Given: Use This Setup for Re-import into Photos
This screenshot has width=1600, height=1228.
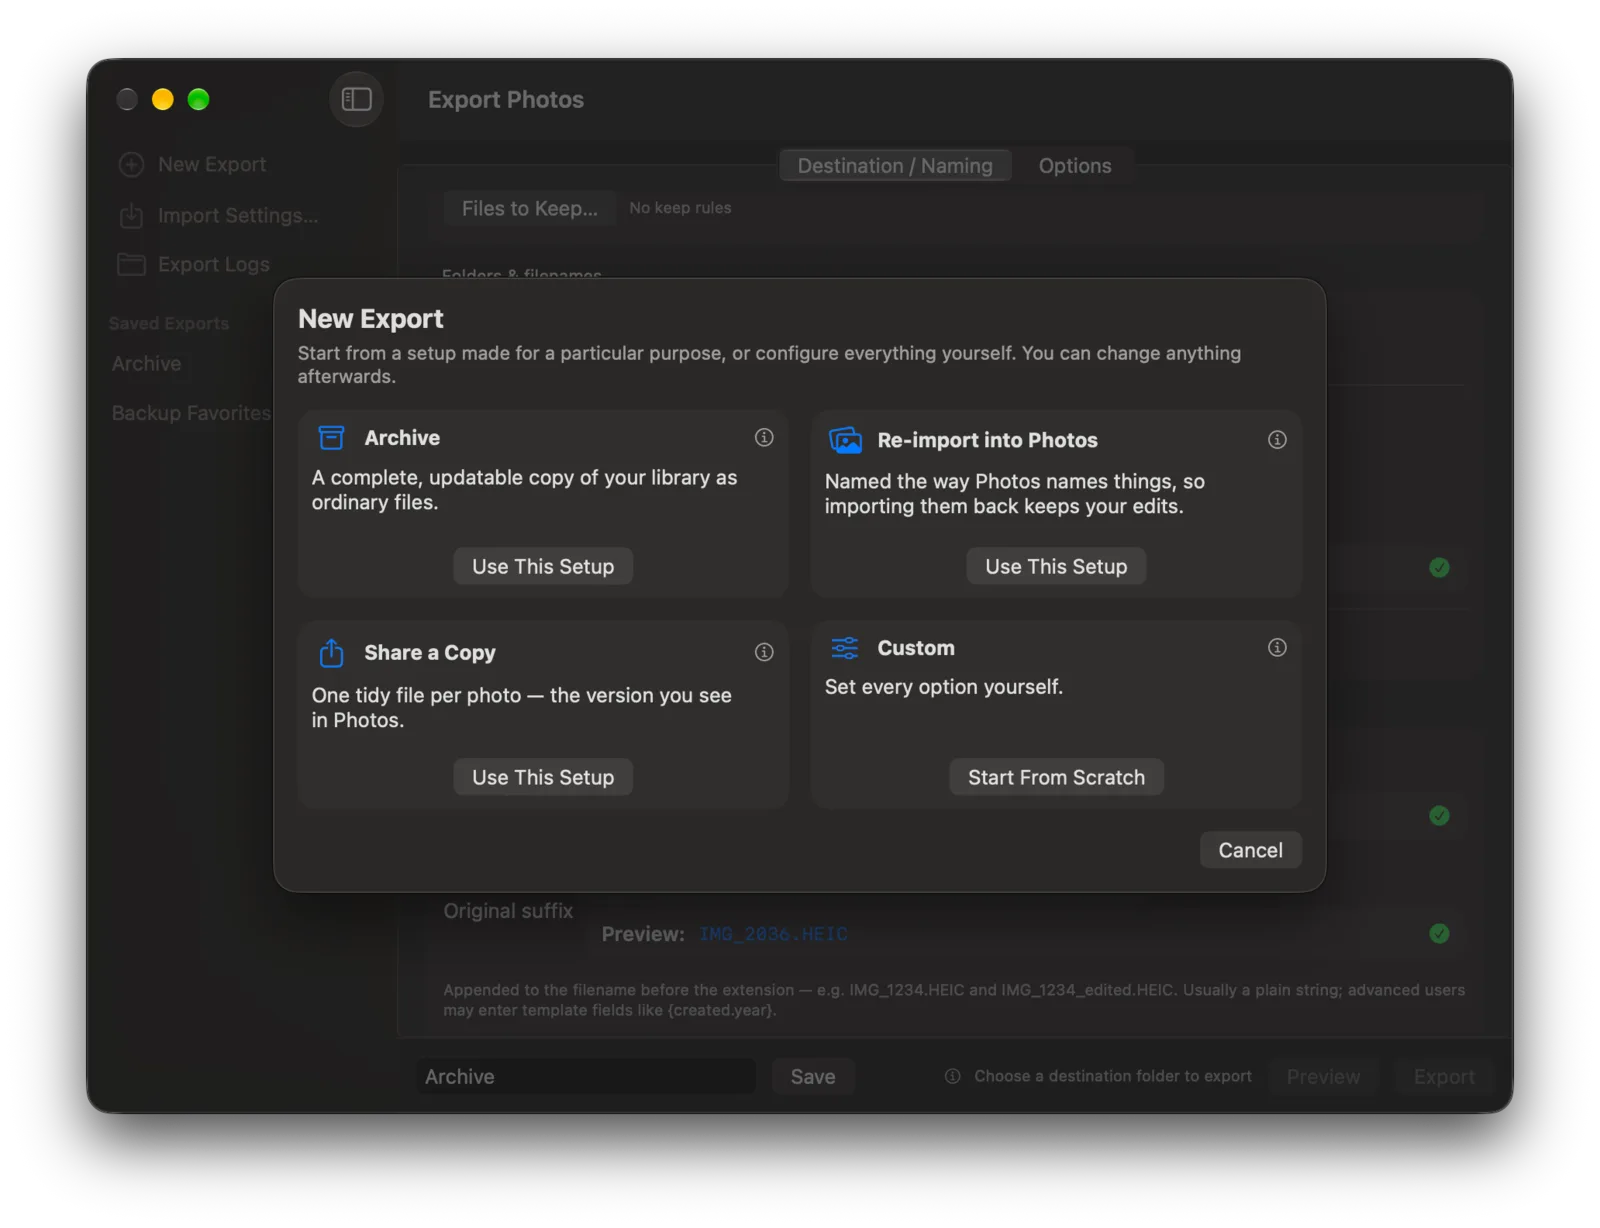Looking at the screenshot, I should (x=1056, y=566).
